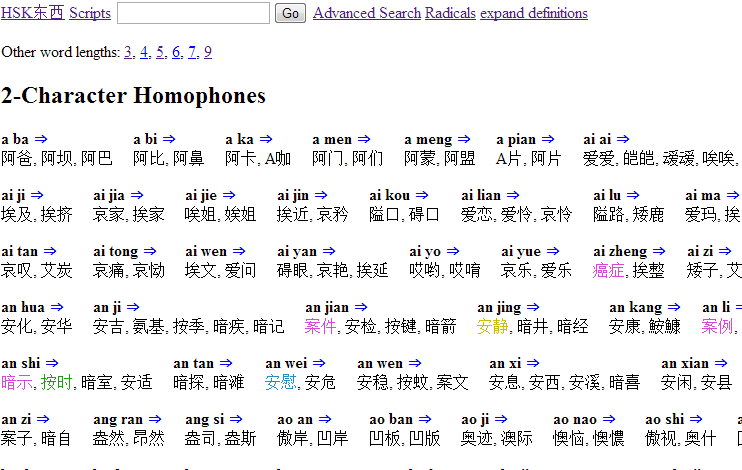Go to the Scripts page

tap(90, 13)
